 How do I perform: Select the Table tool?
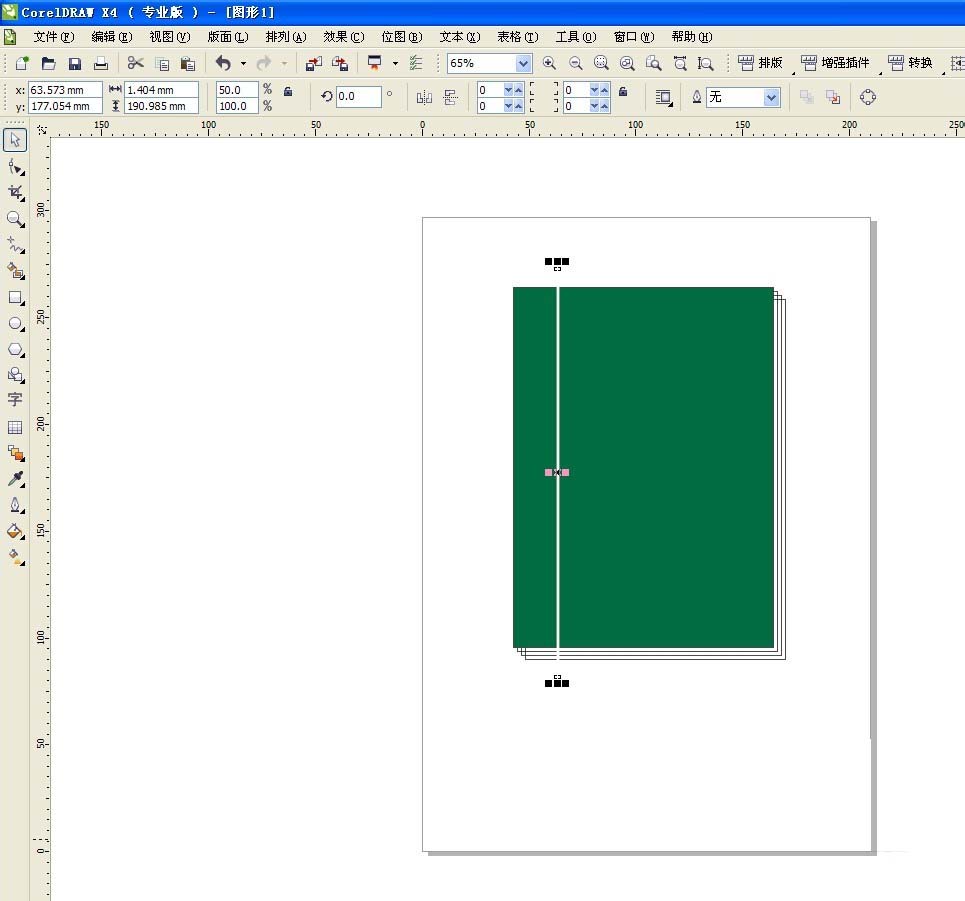15,427
